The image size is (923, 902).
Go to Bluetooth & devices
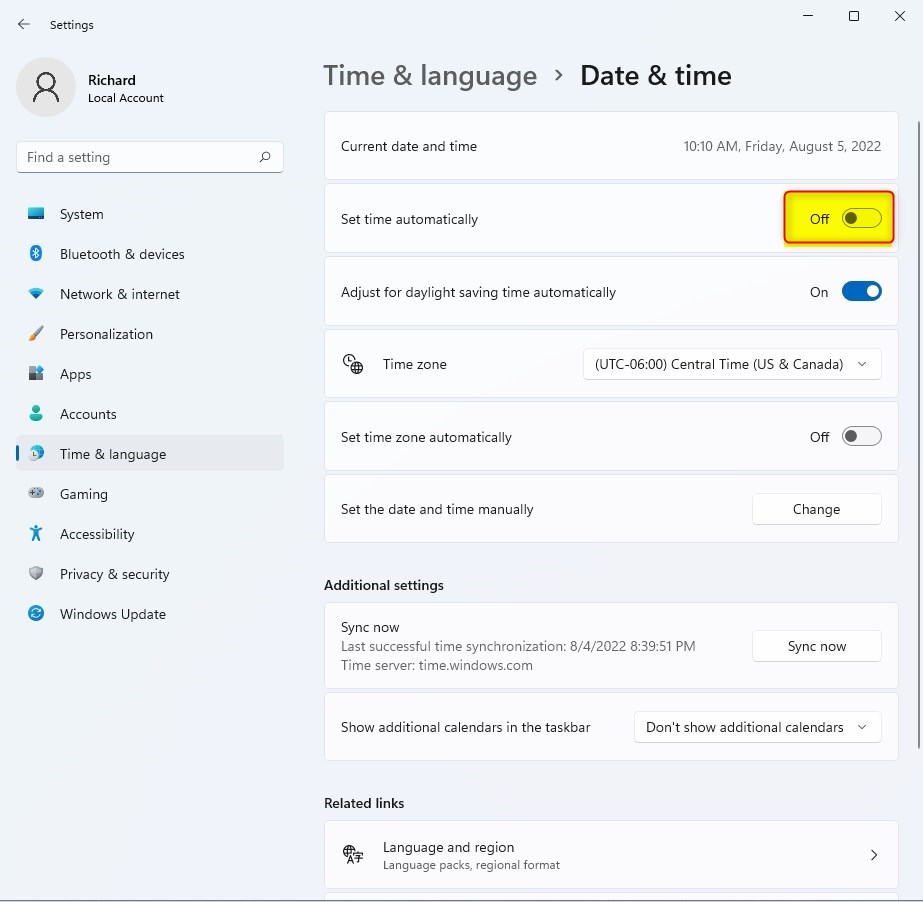pyautogui.click(x=150, y=254)
